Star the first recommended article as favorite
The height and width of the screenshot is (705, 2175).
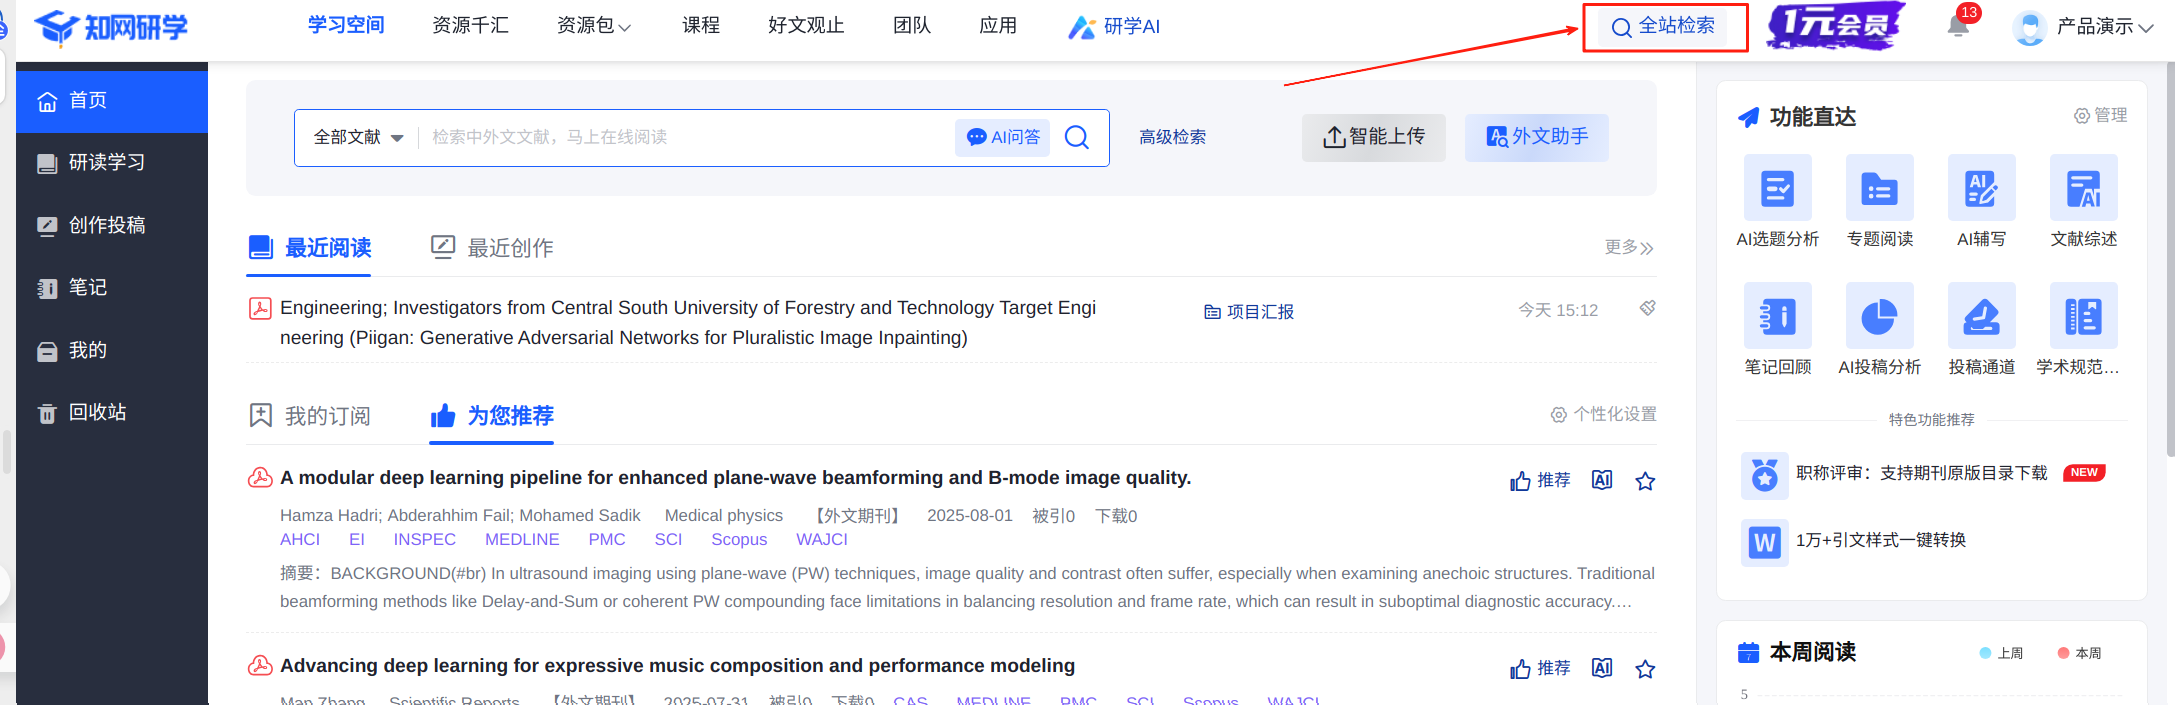pos(1645,481)
